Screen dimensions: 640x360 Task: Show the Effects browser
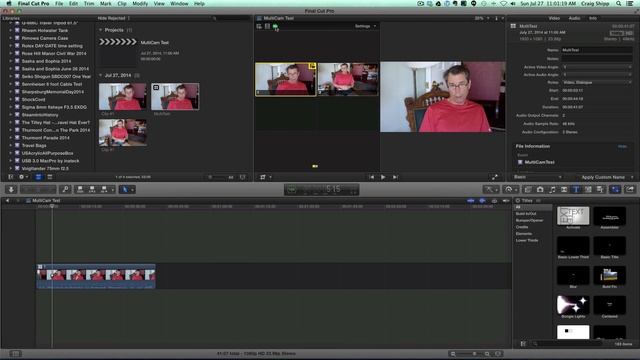528,189
